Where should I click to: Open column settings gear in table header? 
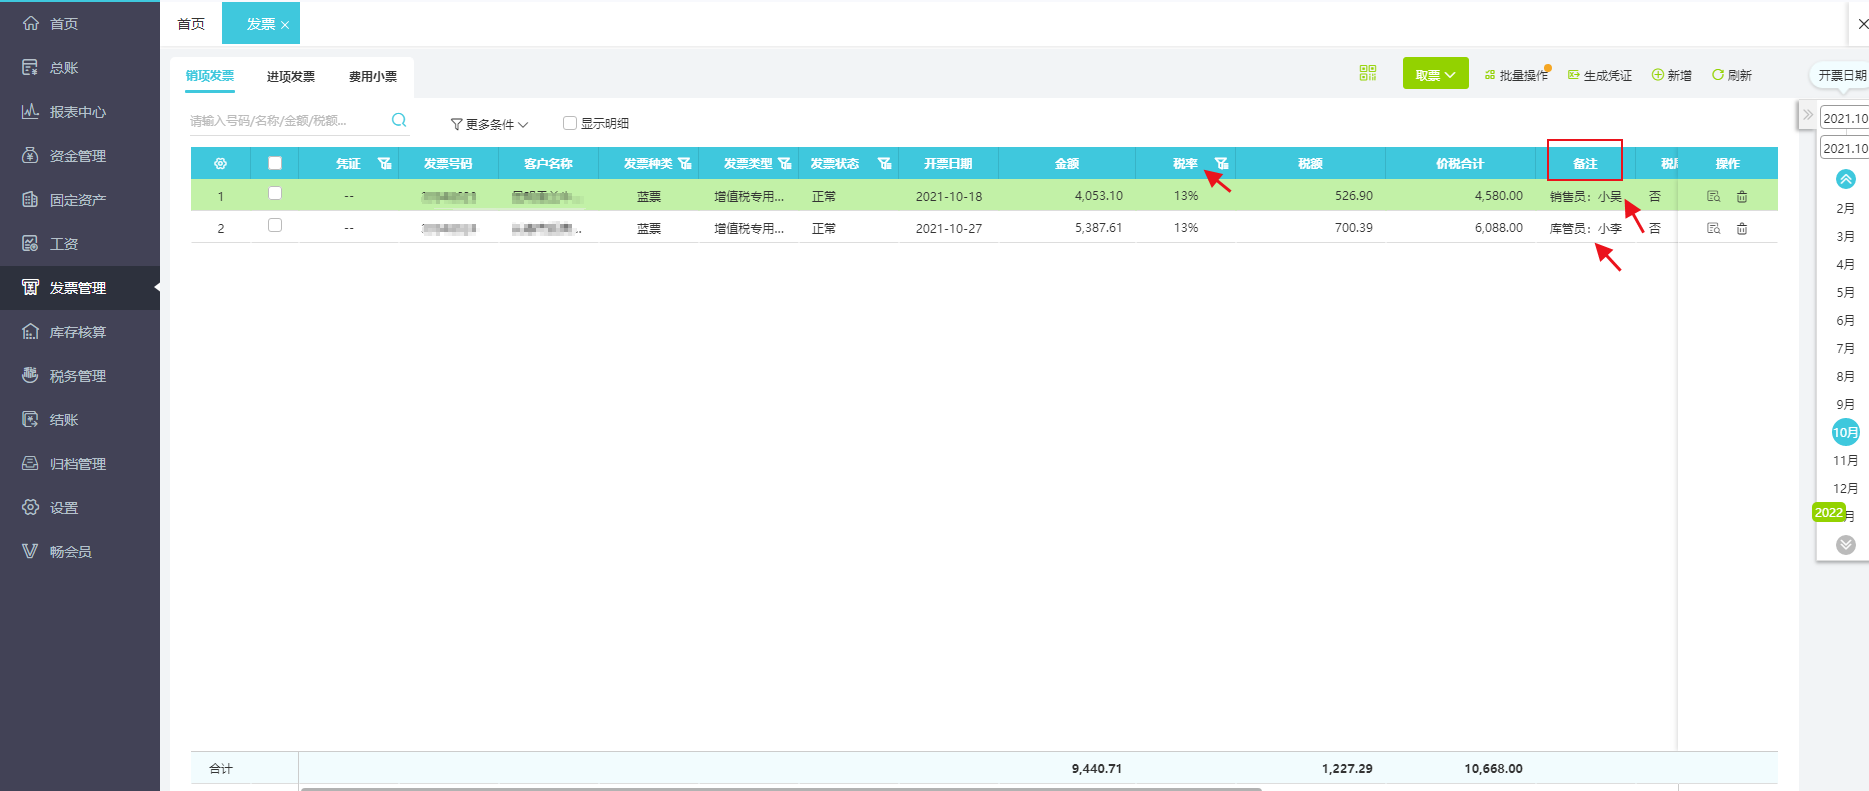coord(220,163)
